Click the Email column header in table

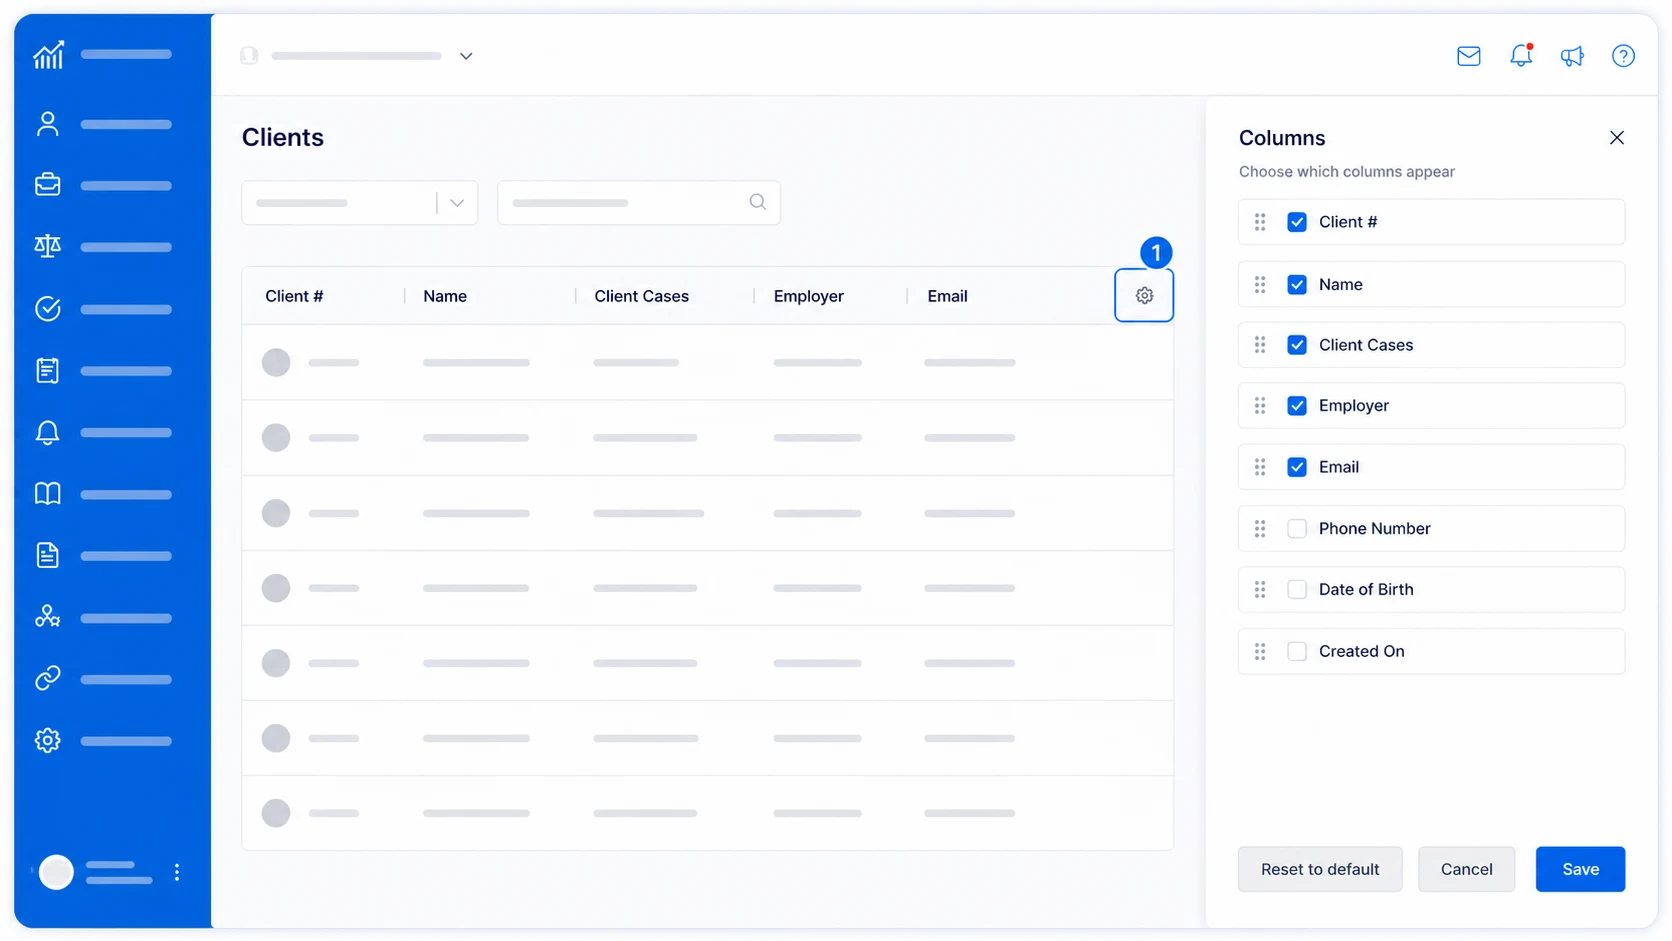point(947,296)
